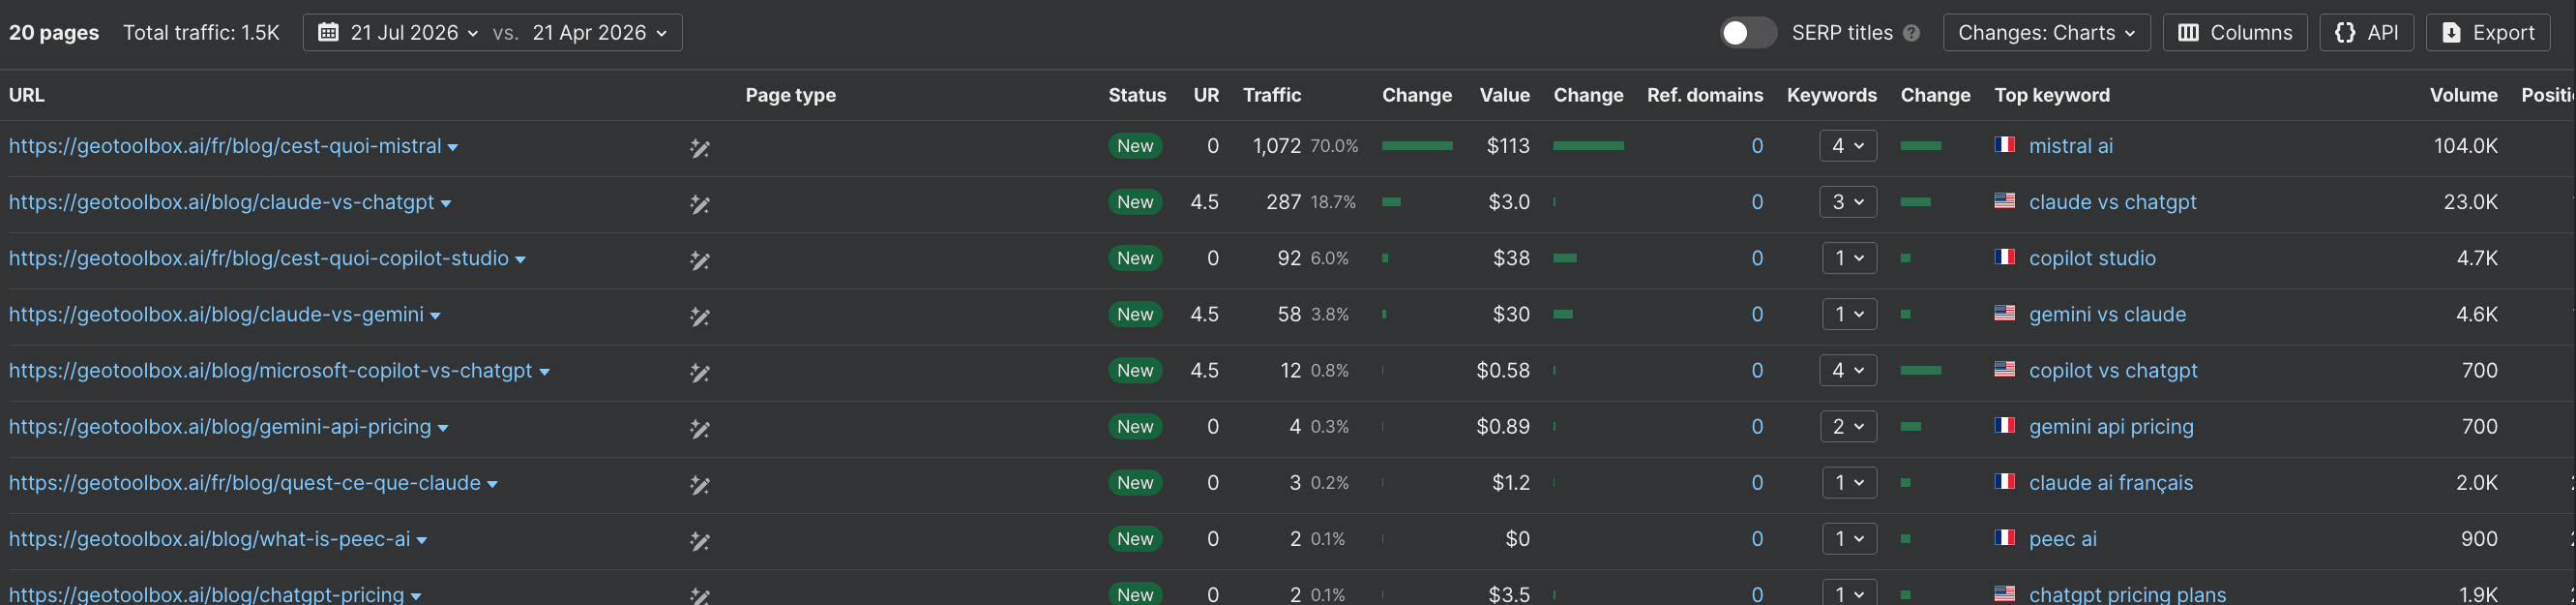Click the magic wand icon for claude-vs-chatgpt row

(700, 204)
